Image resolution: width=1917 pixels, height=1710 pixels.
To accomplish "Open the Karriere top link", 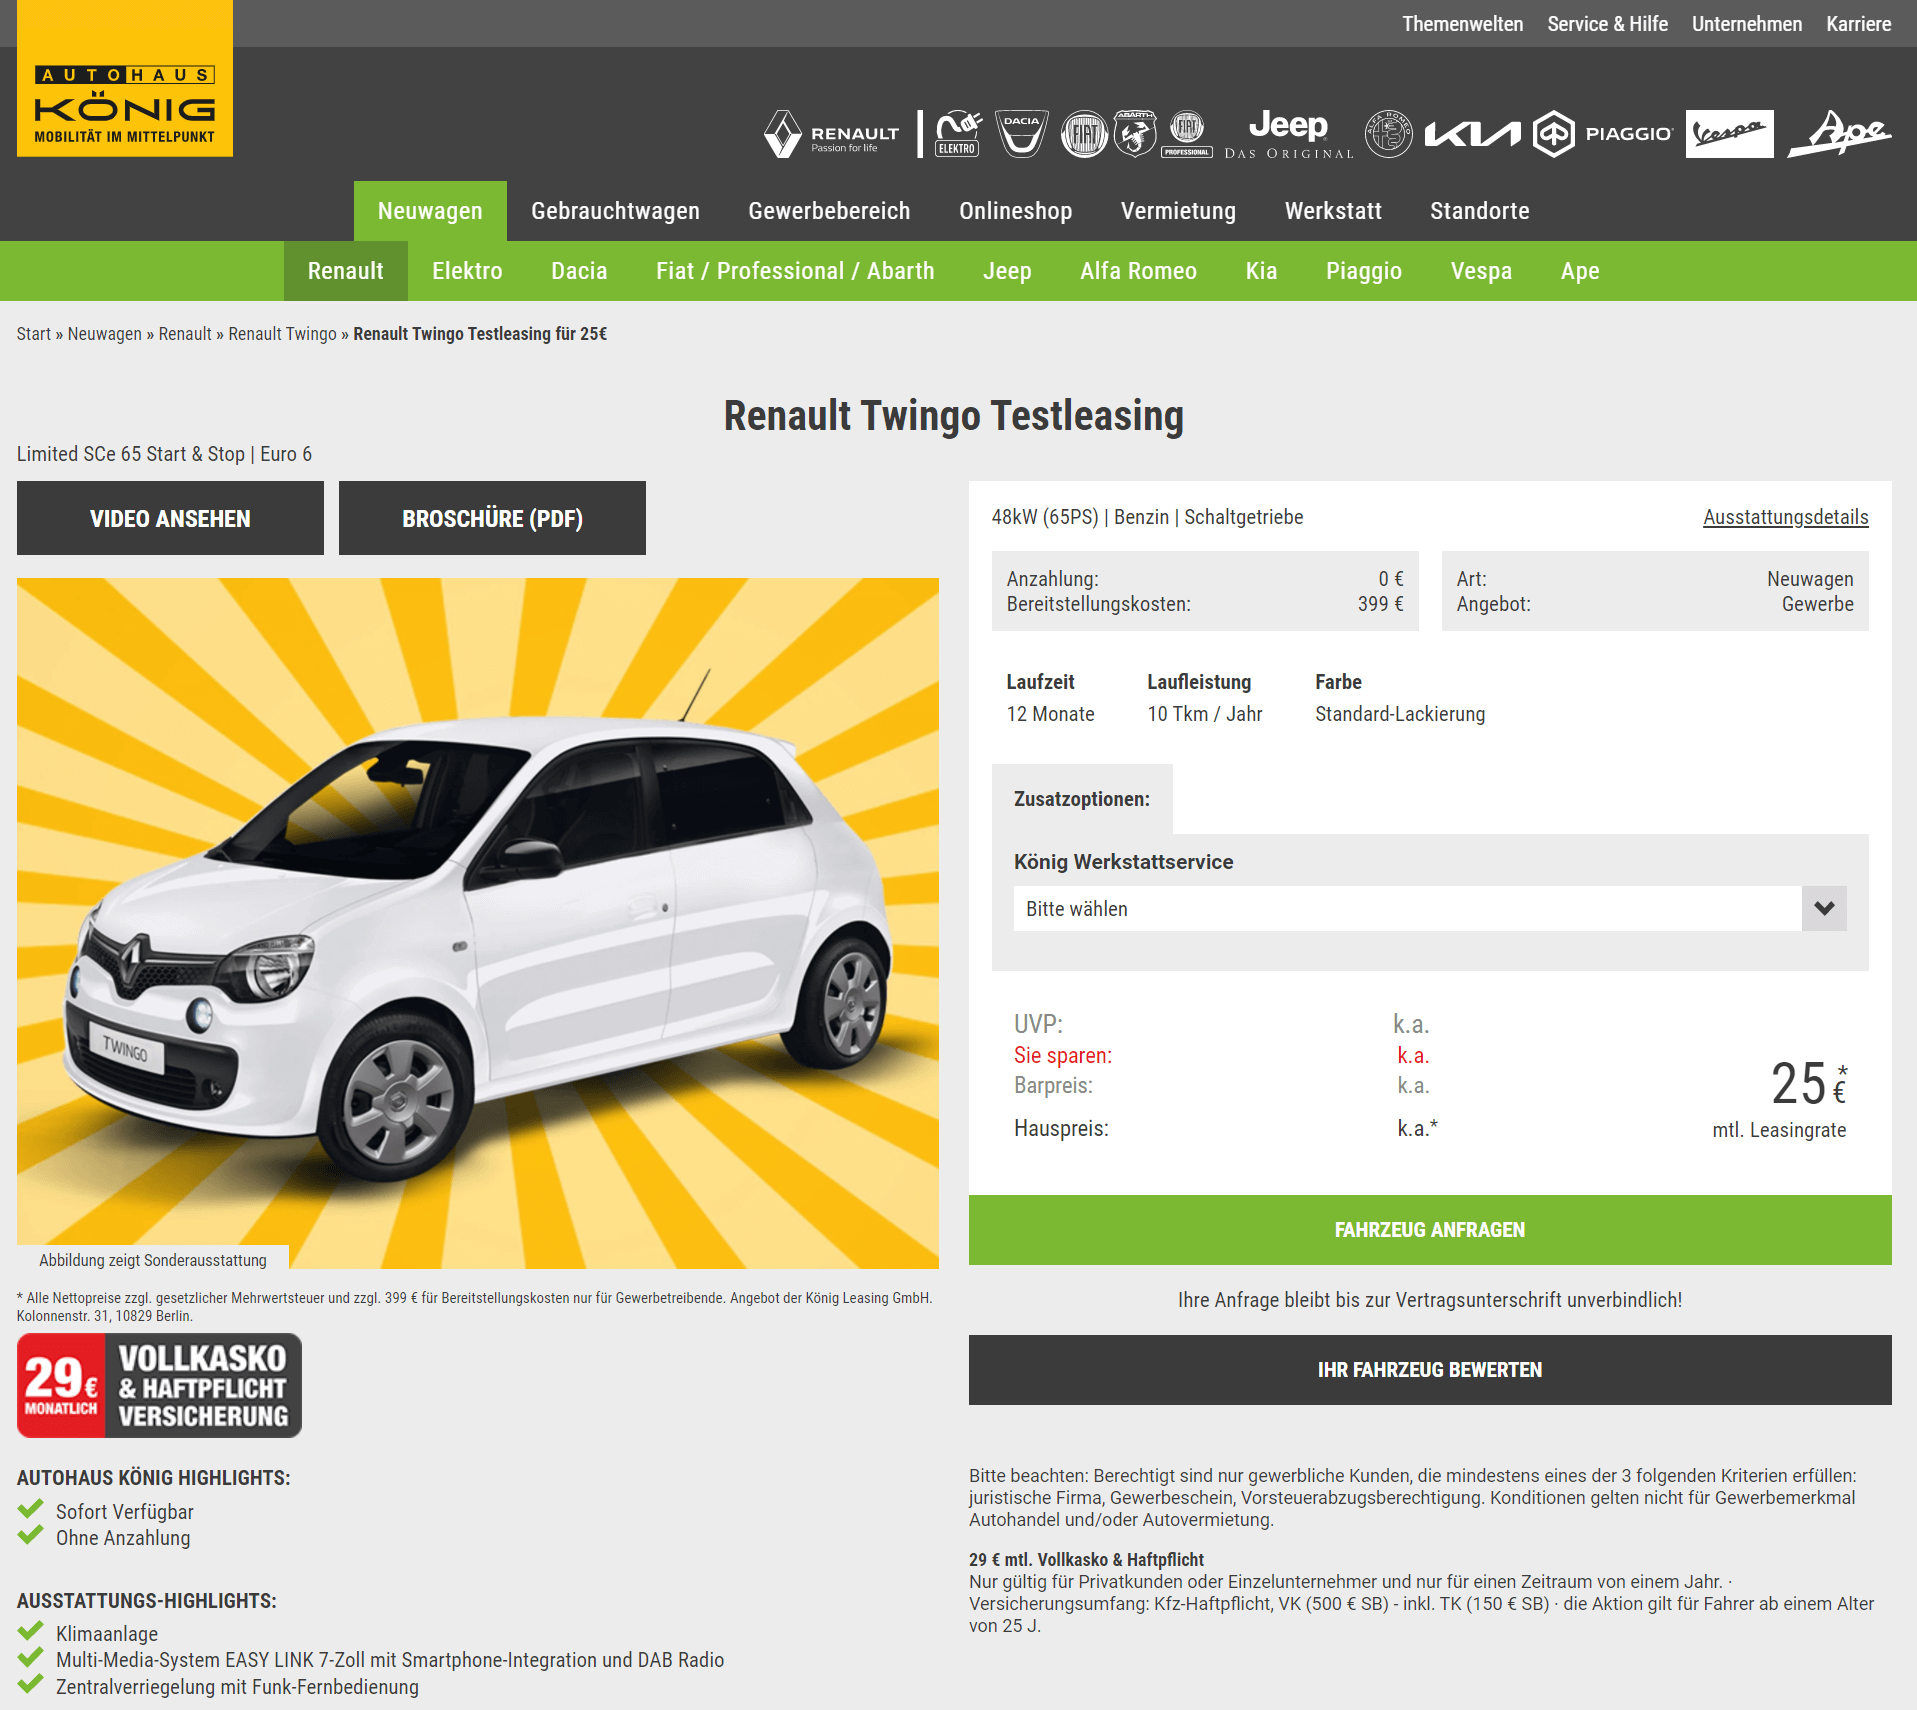I will click(x=1858, y=24).
